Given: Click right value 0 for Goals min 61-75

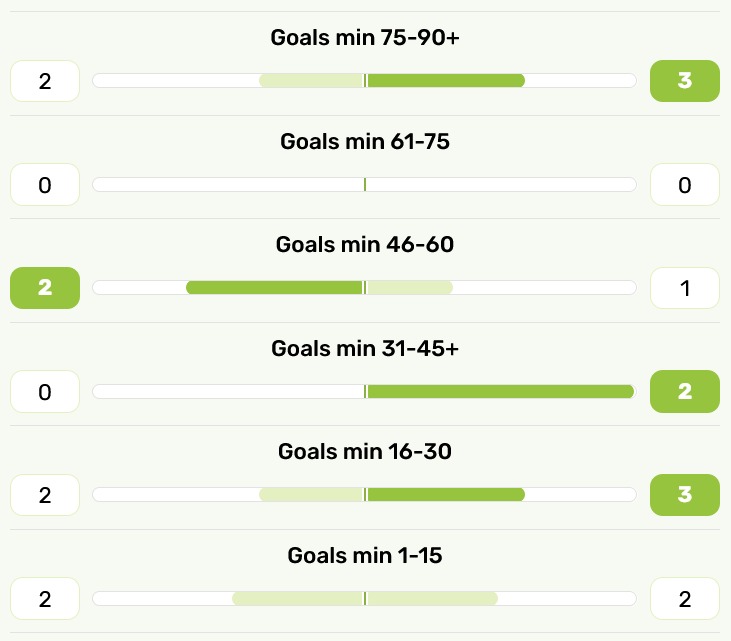Looking at the screenshot, I should point(684,185).
